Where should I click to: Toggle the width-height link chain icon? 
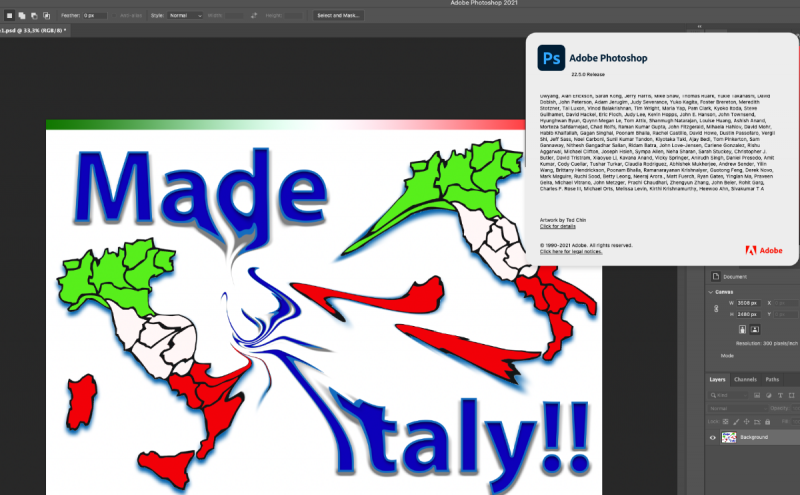[x=716, y=309]
